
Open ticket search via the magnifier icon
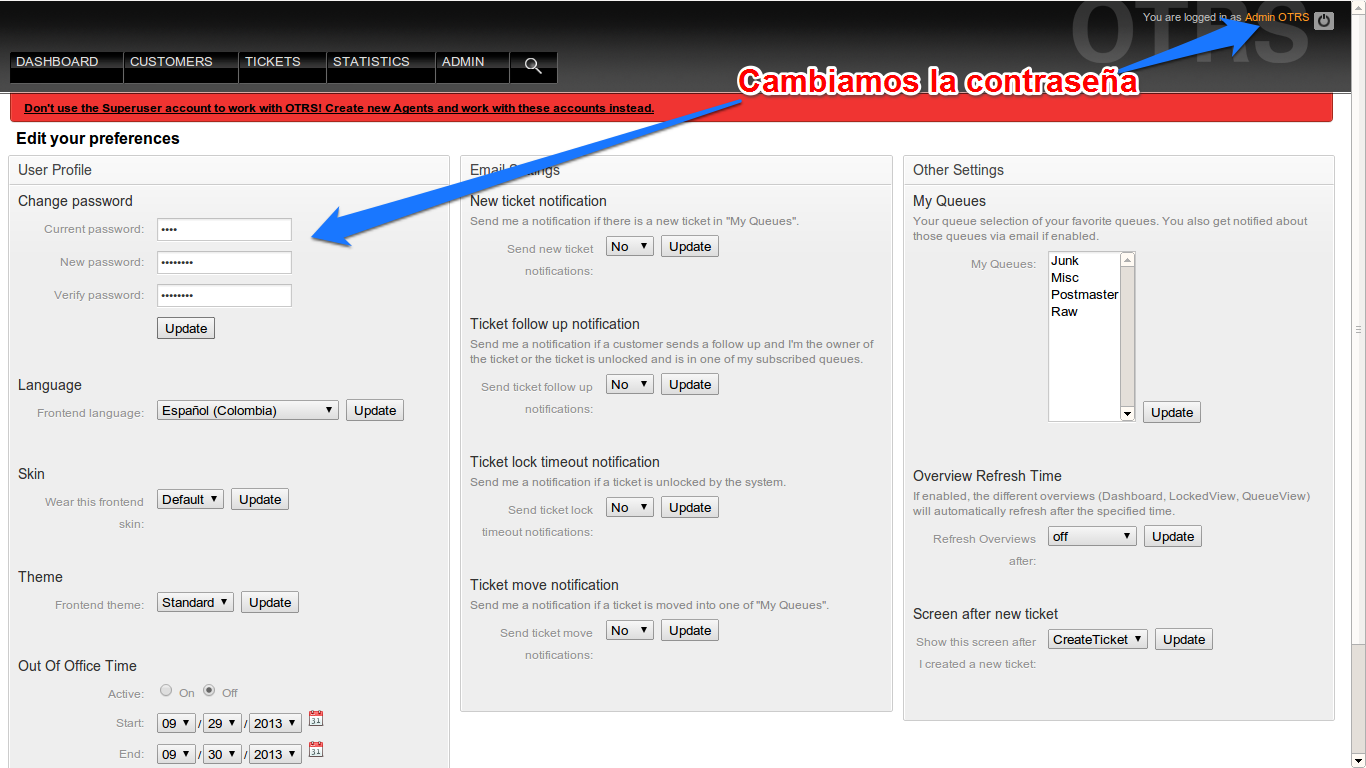(533, 67)
